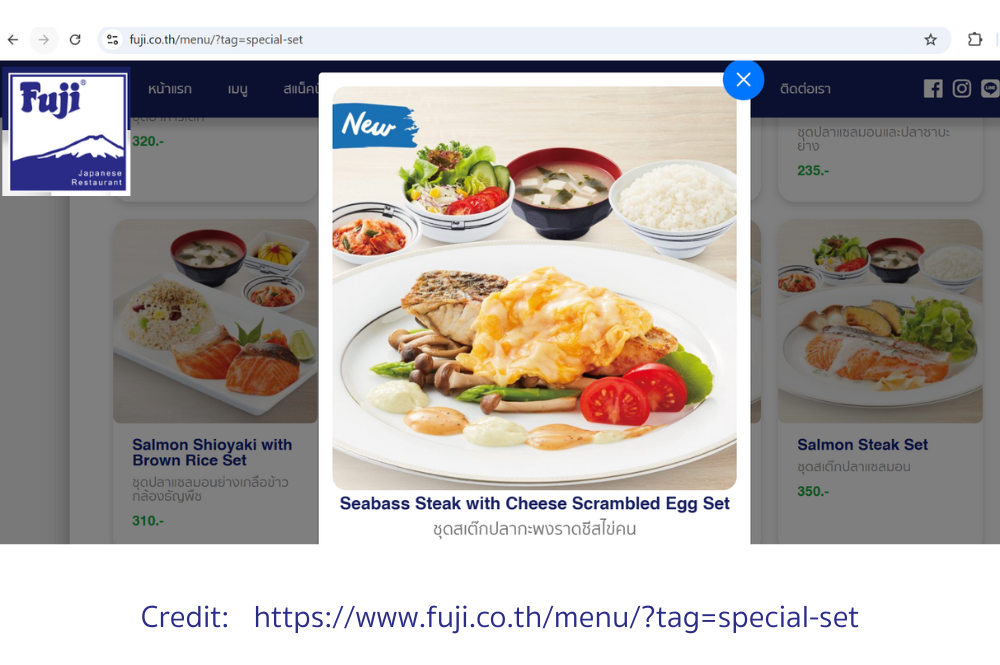Click the Fuji Japanese Restaurant logo
Viewport: 1000px width, 665px height.
pos(67,131)
